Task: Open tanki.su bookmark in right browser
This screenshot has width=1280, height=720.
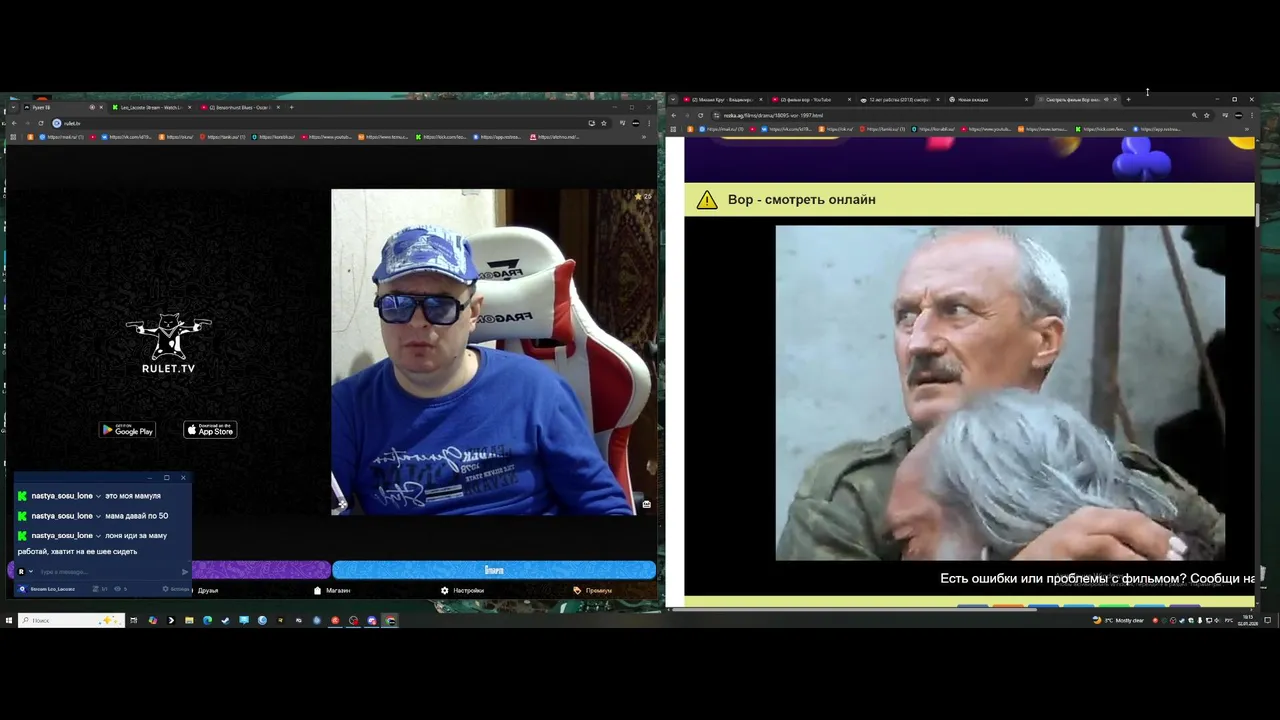Action: coord(882,129)
